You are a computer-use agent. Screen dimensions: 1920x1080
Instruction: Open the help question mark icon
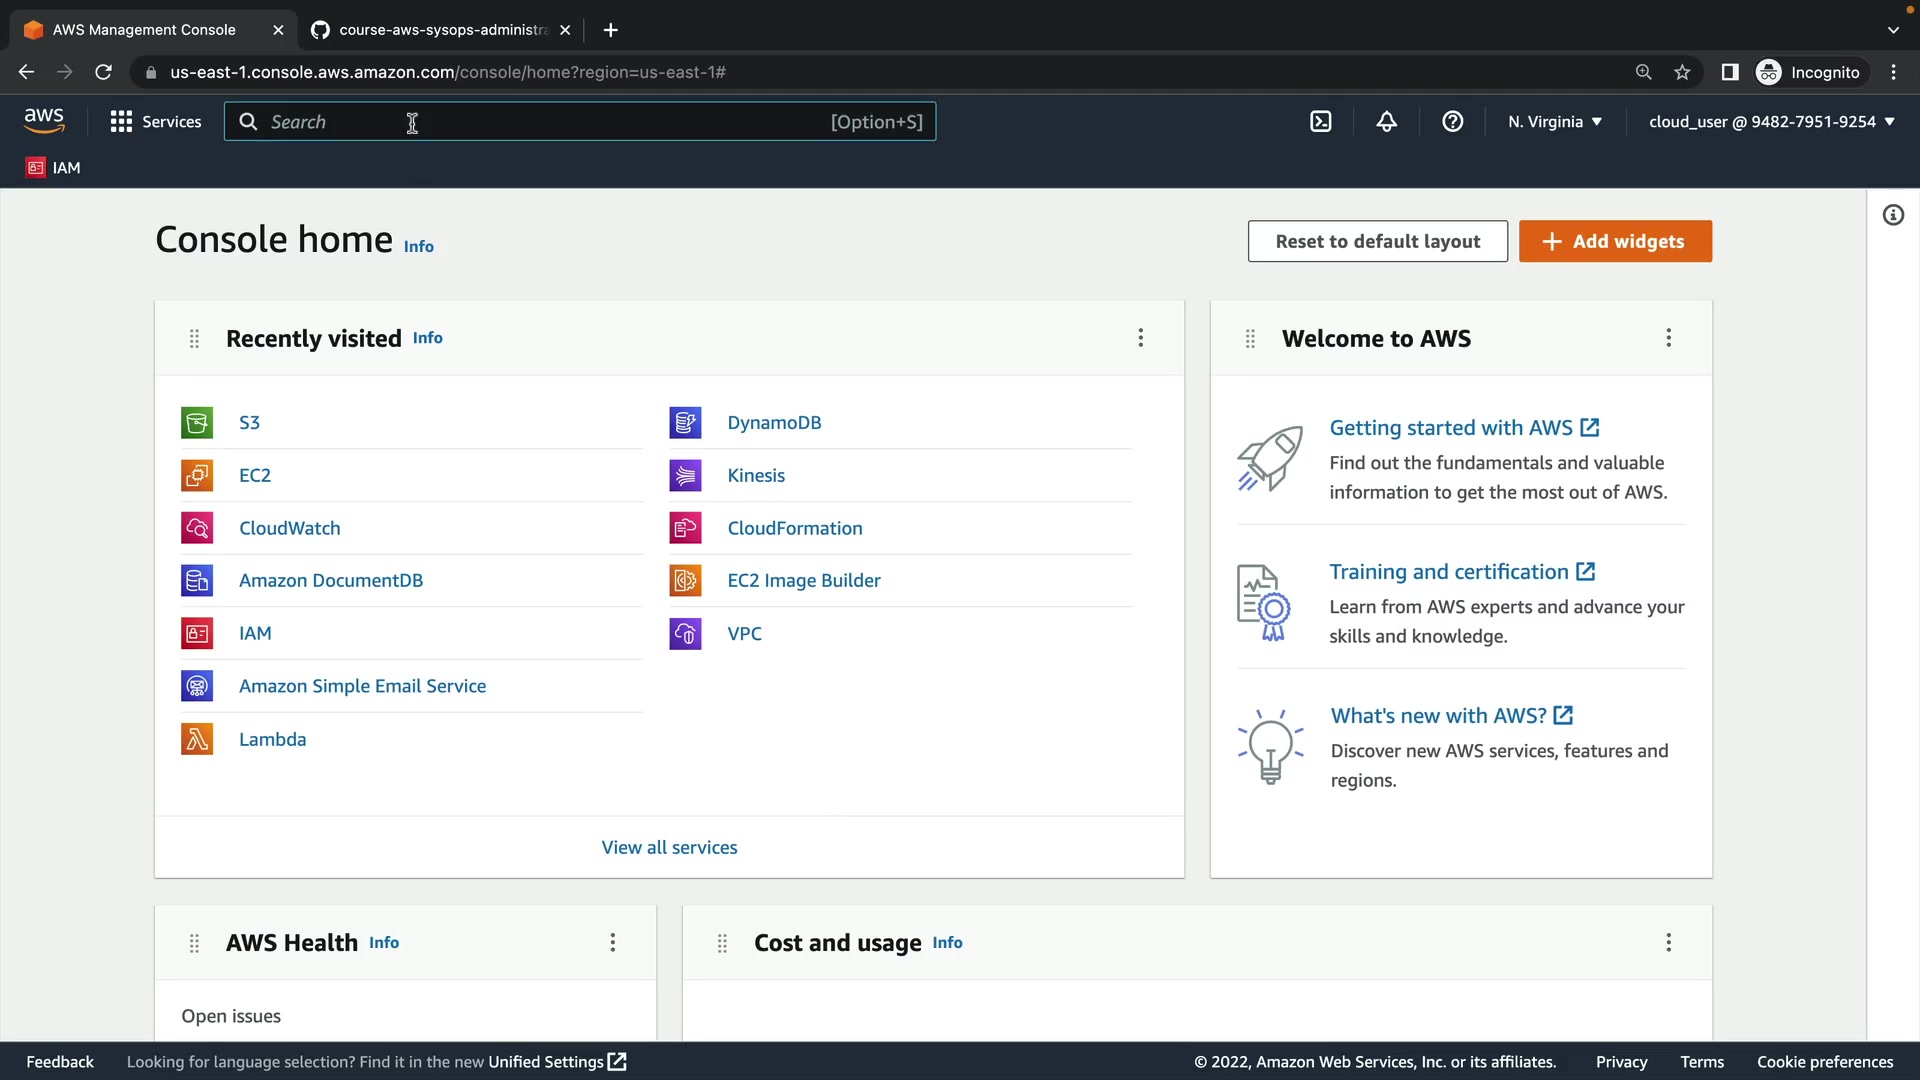coord(1452,122)
